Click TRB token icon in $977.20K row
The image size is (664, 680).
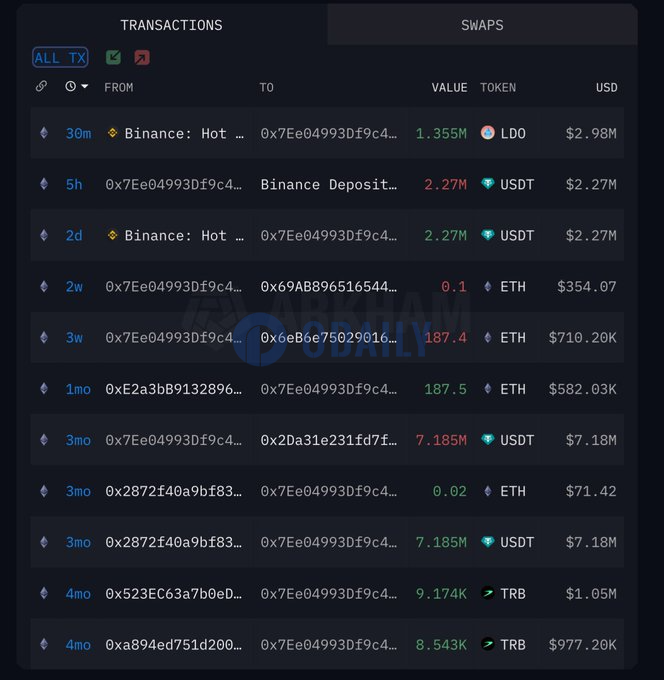pos(488,644)
